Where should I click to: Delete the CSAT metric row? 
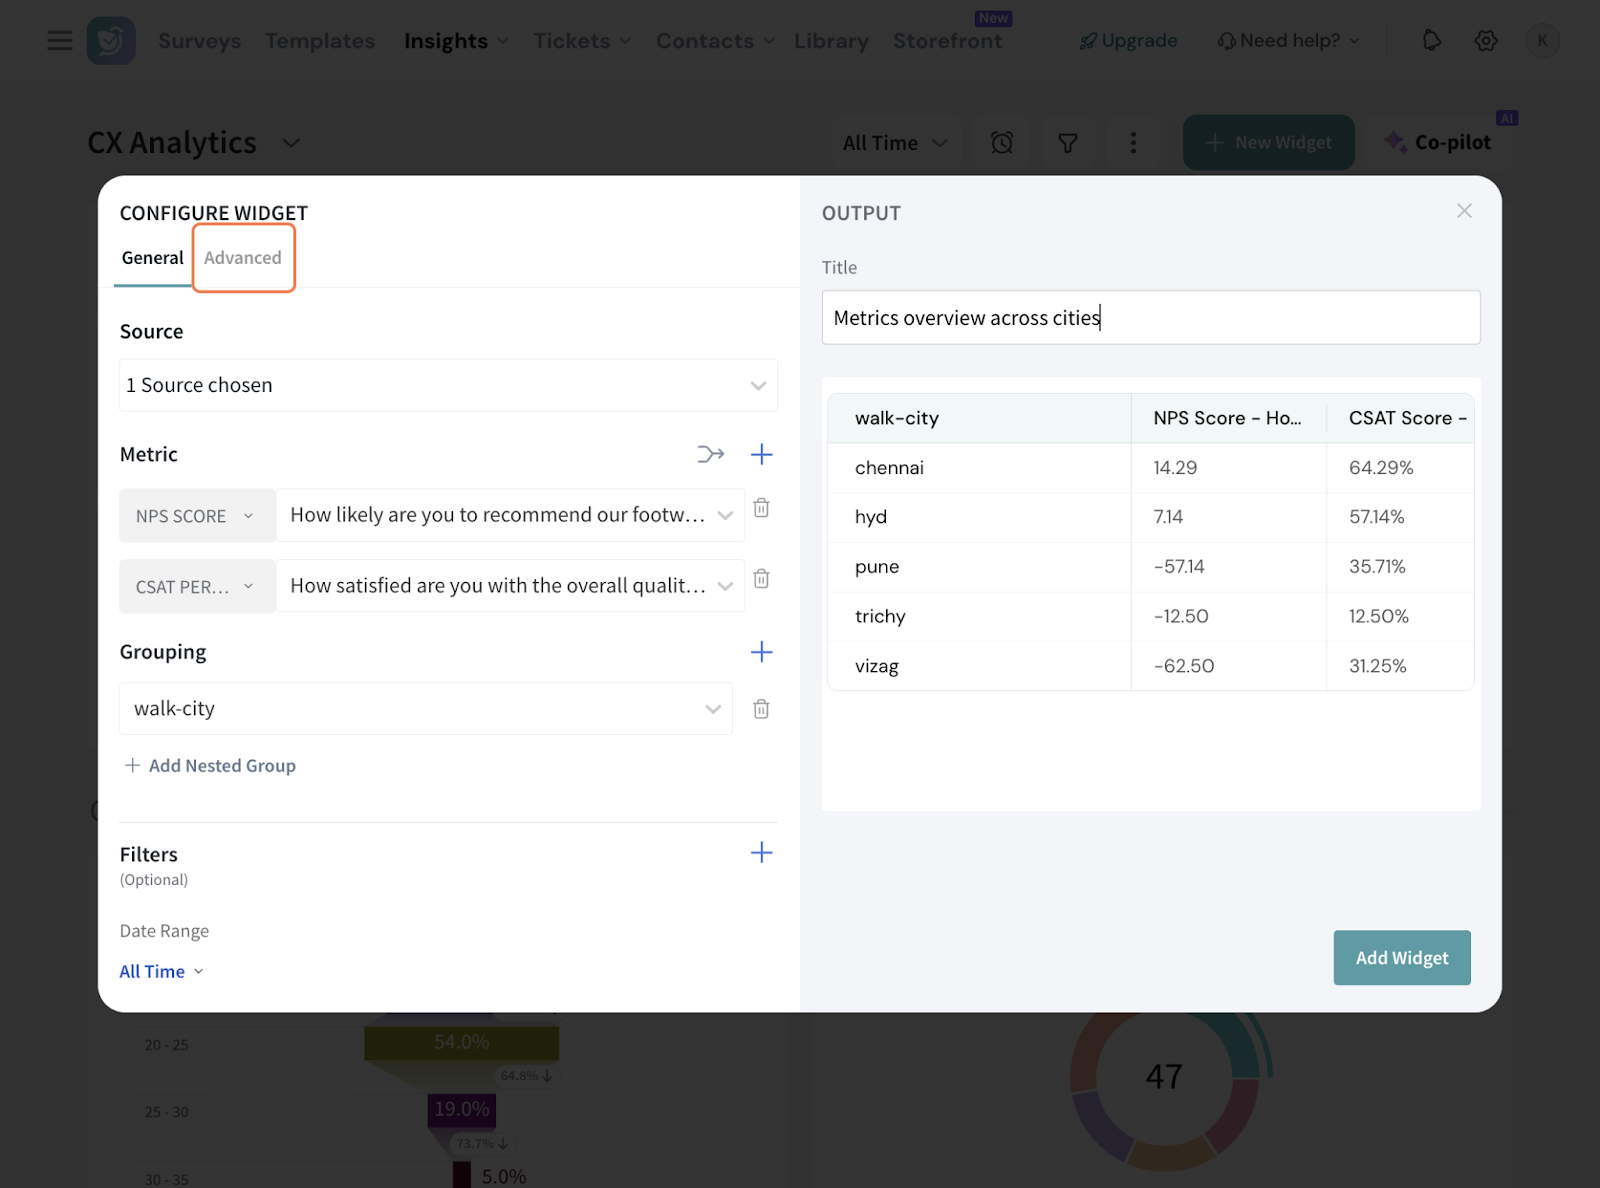[761, 579]
